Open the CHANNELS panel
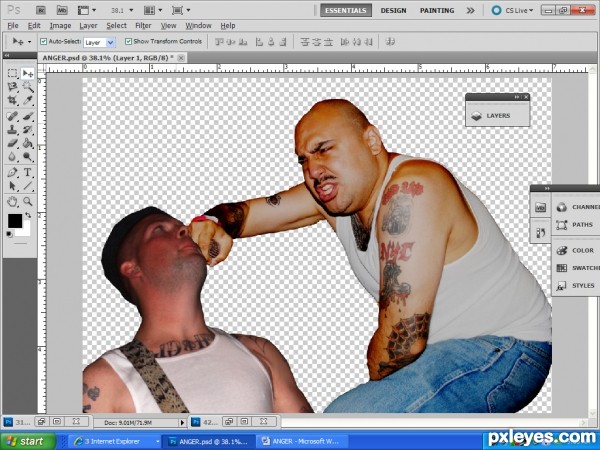The height and width of the screenshot is (450, 600). 577,207
